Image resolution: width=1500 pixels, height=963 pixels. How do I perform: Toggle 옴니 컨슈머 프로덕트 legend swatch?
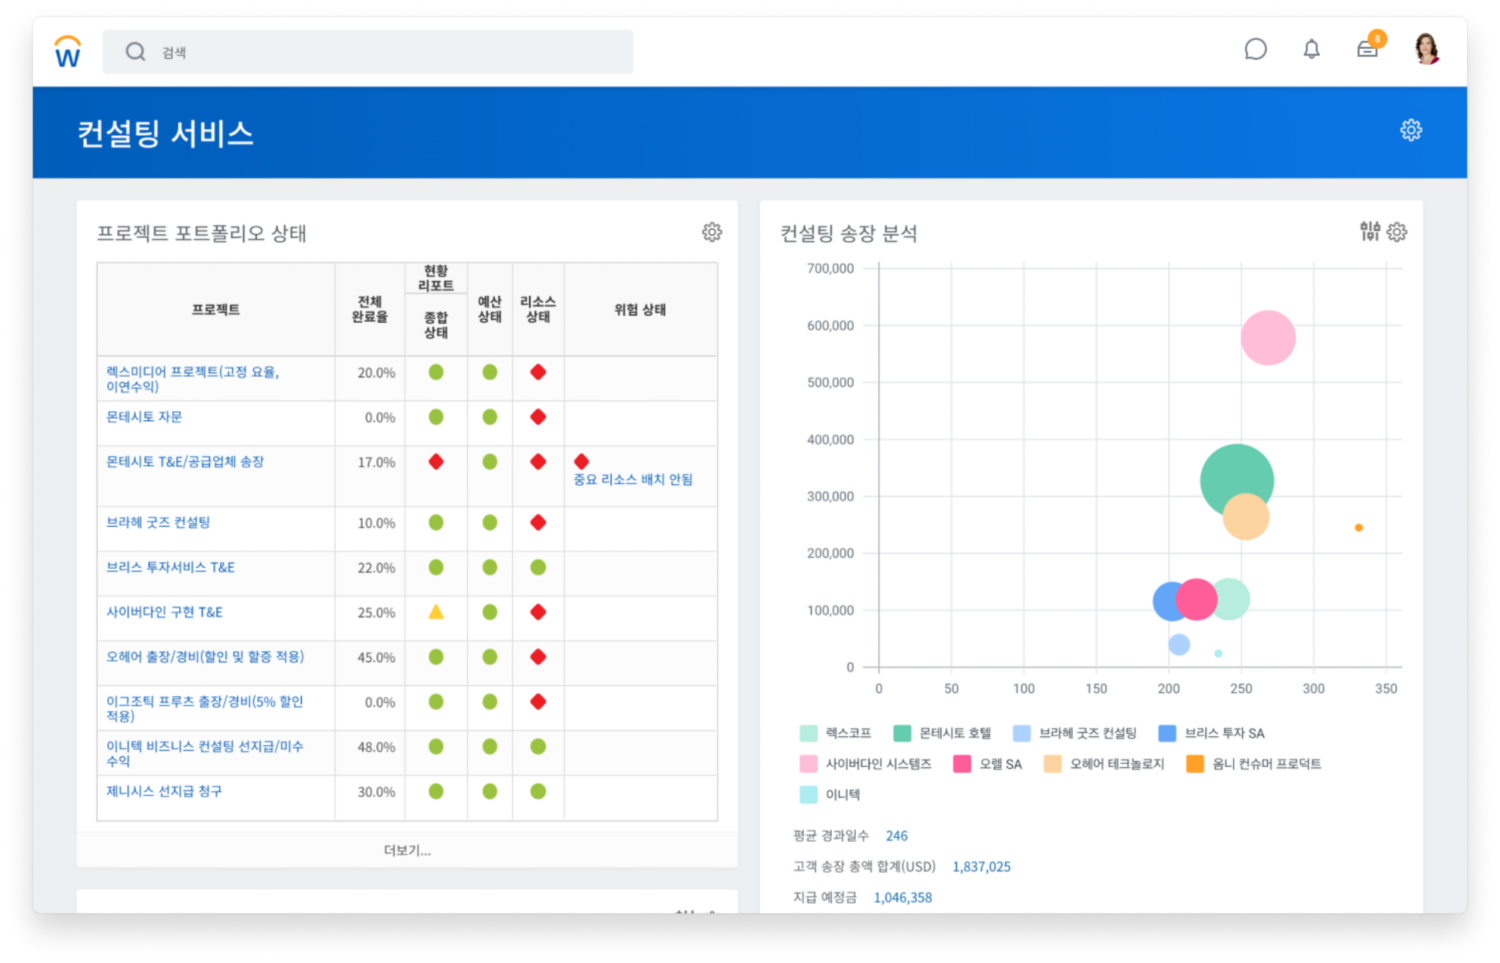click(1195, 764)
